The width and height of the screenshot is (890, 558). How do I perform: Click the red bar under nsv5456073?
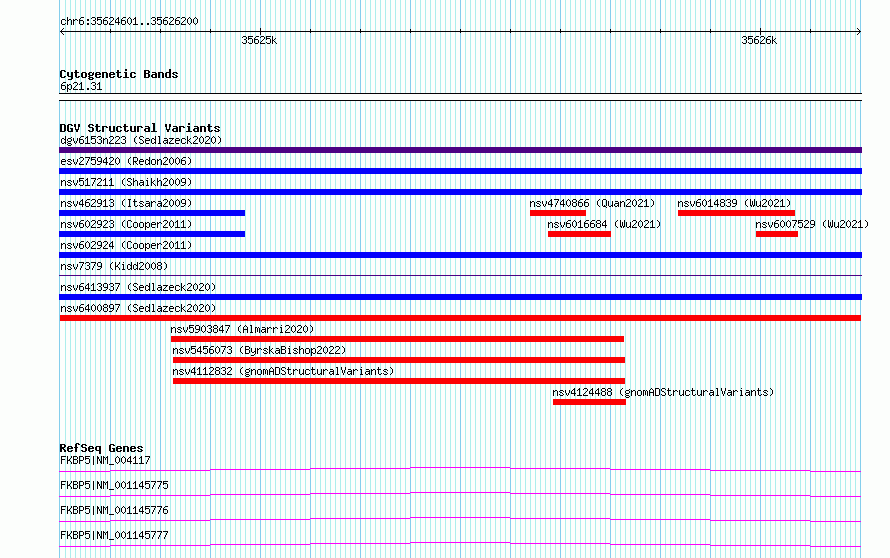click(x=399, y=360)
